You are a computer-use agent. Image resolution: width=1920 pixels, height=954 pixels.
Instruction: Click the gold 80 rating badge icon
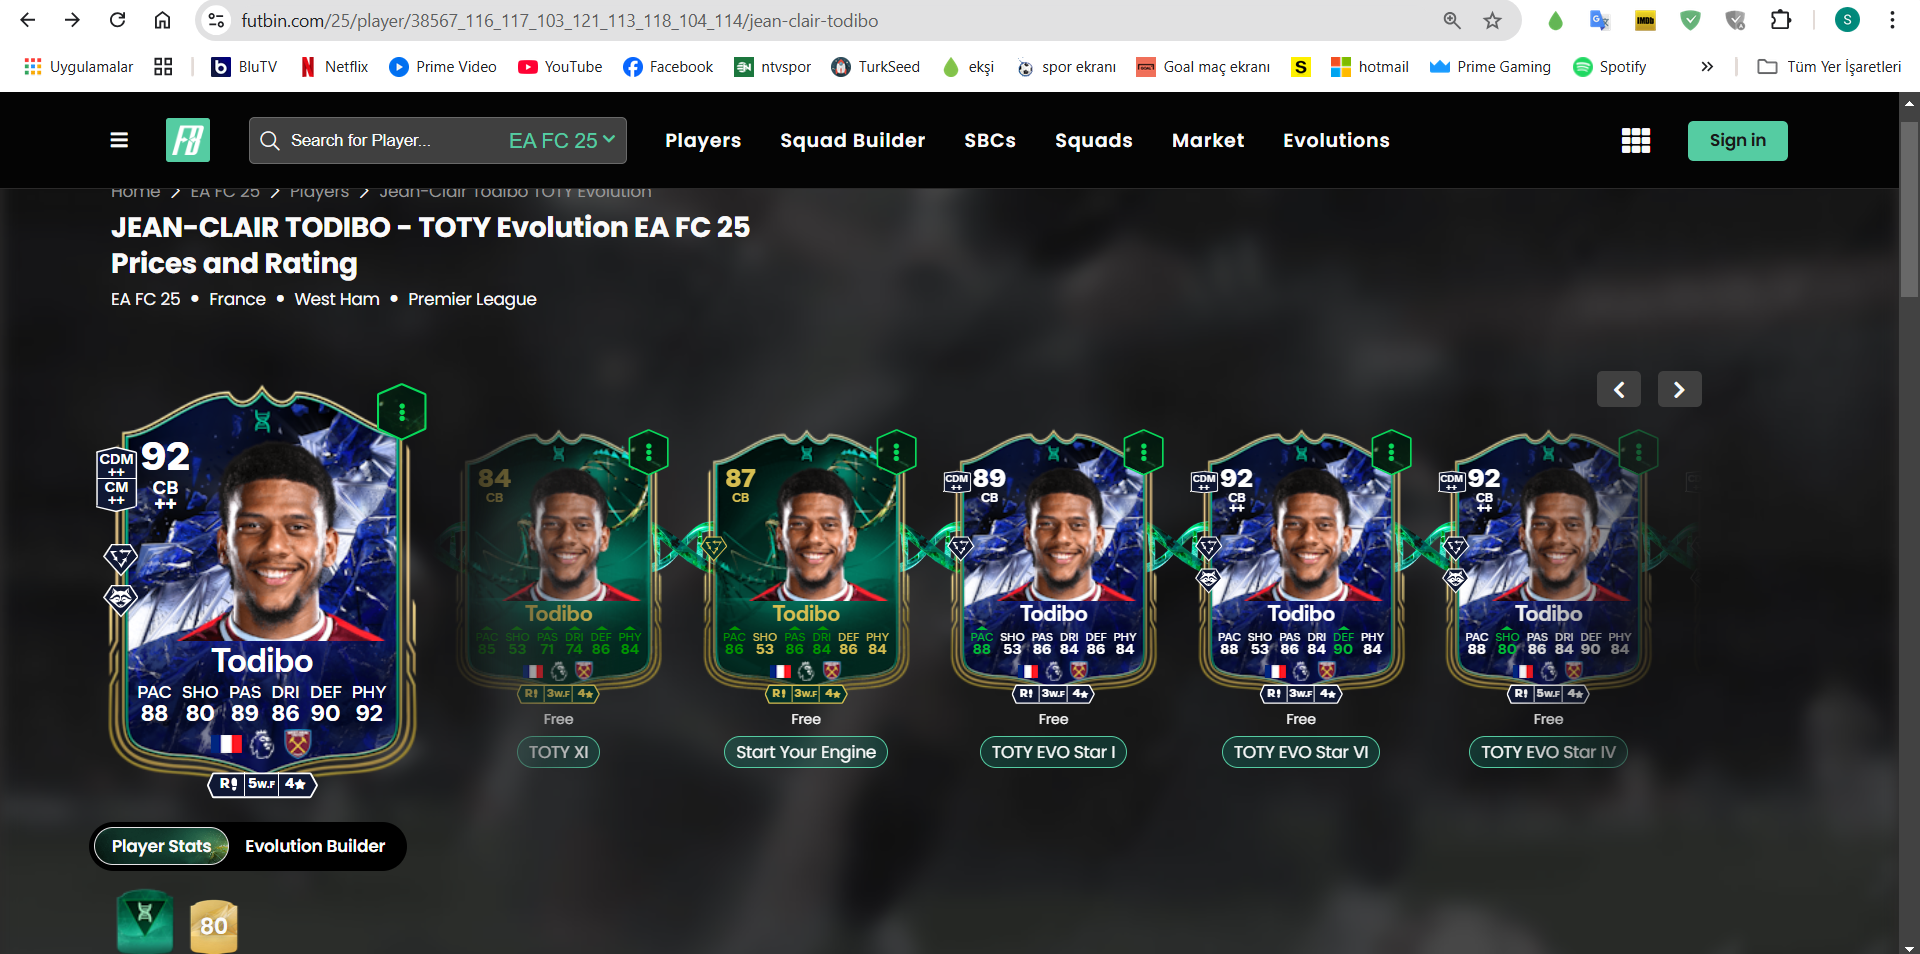point(214,925)
